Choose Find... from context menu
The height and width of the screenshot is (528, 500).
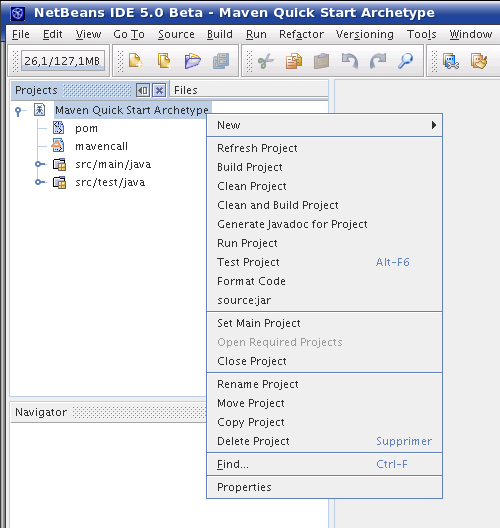pos(324,464)
